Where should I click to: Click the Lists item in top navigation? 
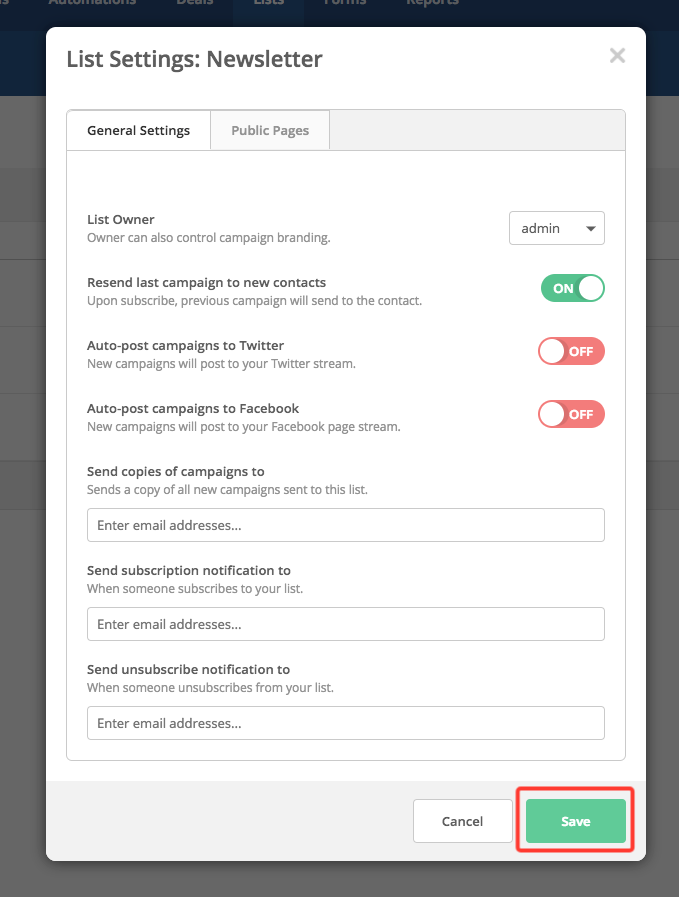268,3
